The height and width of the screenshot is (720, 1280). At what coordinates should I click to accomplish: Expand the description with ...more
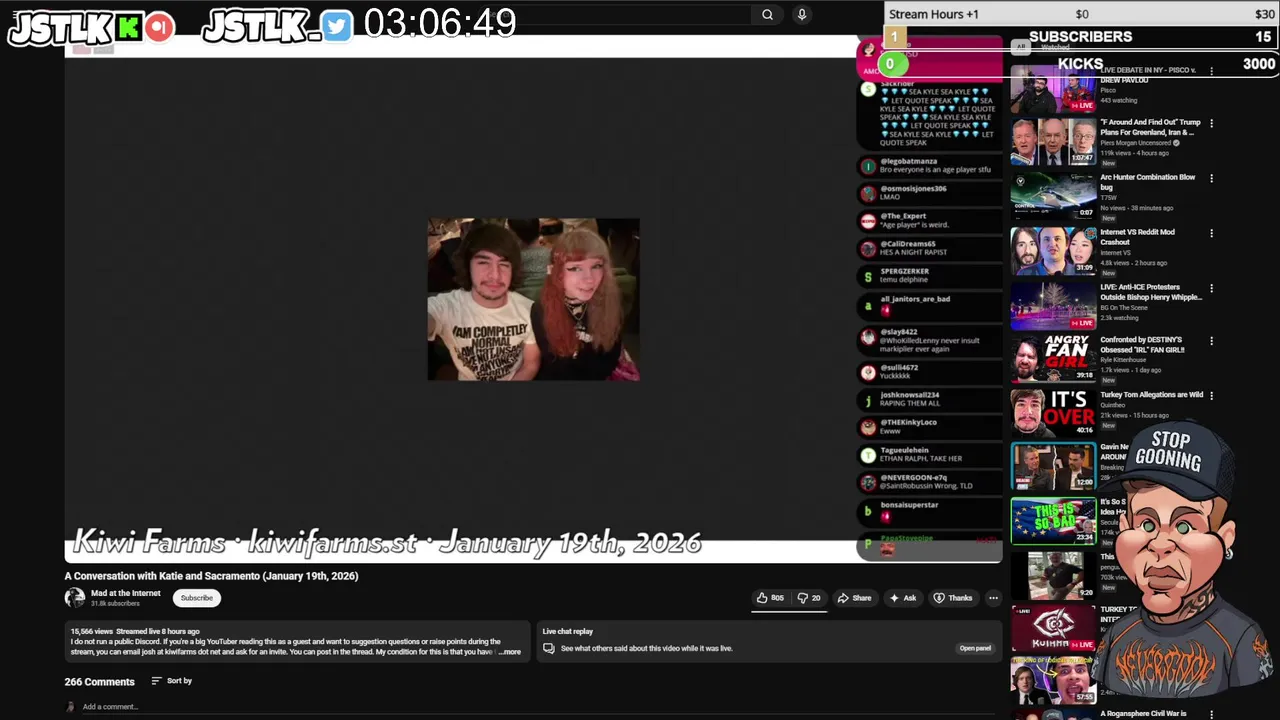pyautogui.click(x=510, y=652)
